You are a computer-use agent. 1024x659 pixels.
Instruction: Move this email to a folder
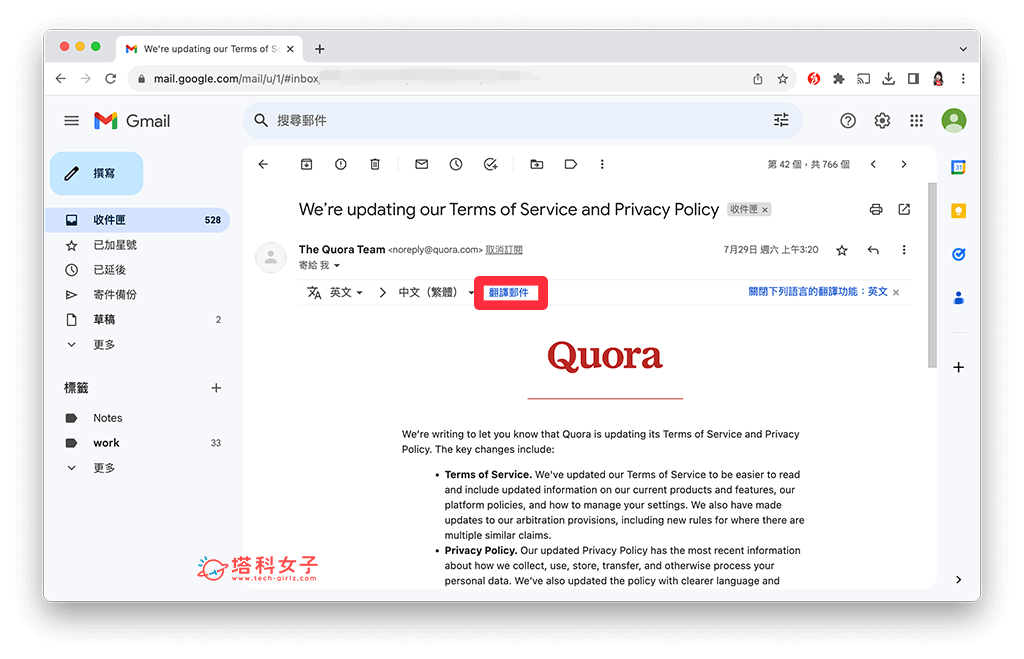[537, 165]
